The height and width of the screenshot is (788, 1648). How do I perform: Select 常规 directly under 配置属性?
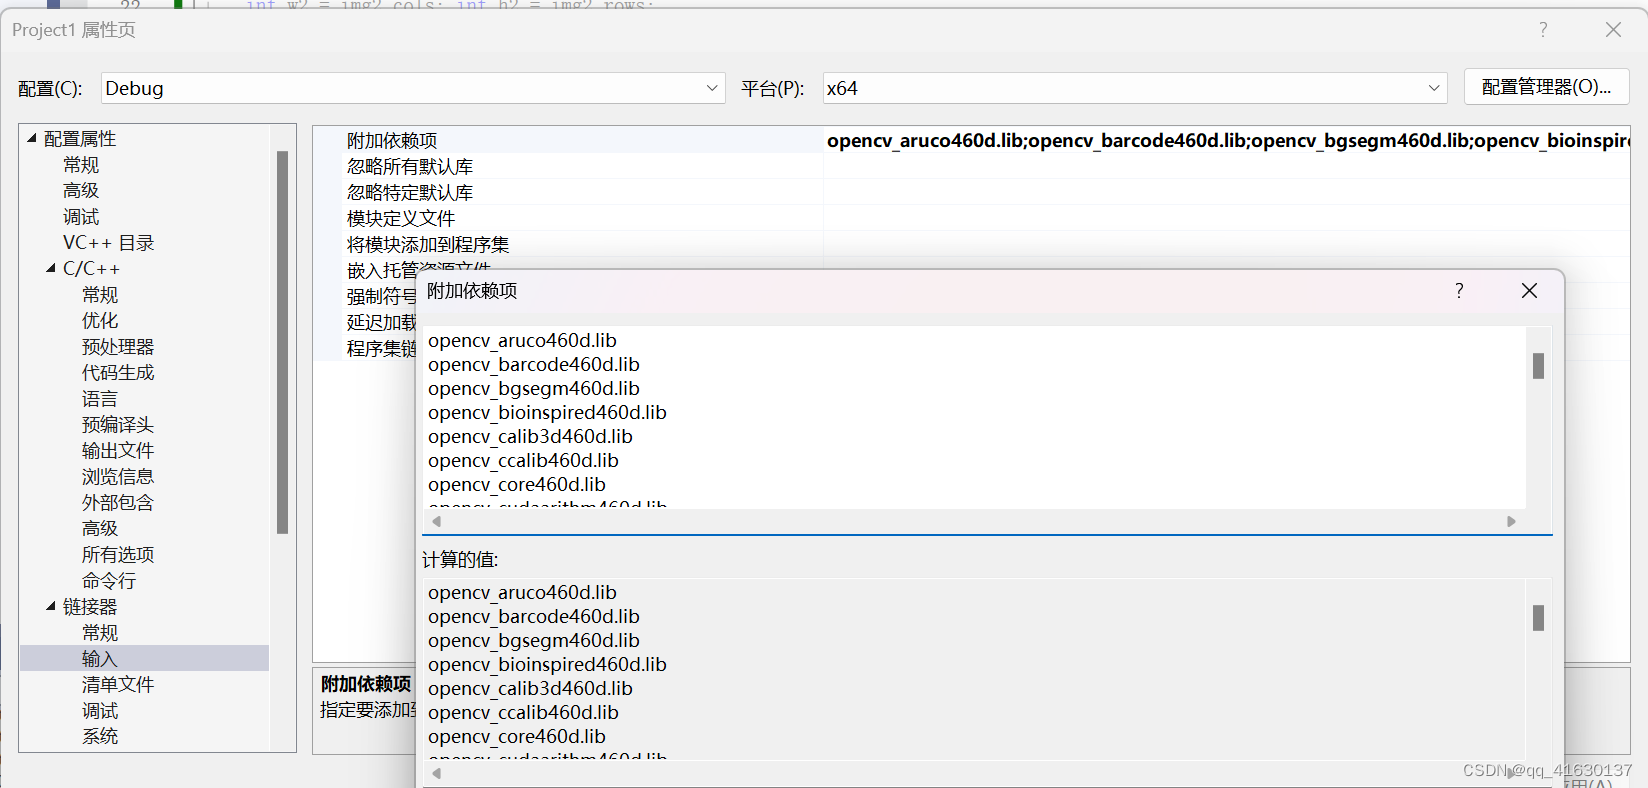[x=81, y=165]
